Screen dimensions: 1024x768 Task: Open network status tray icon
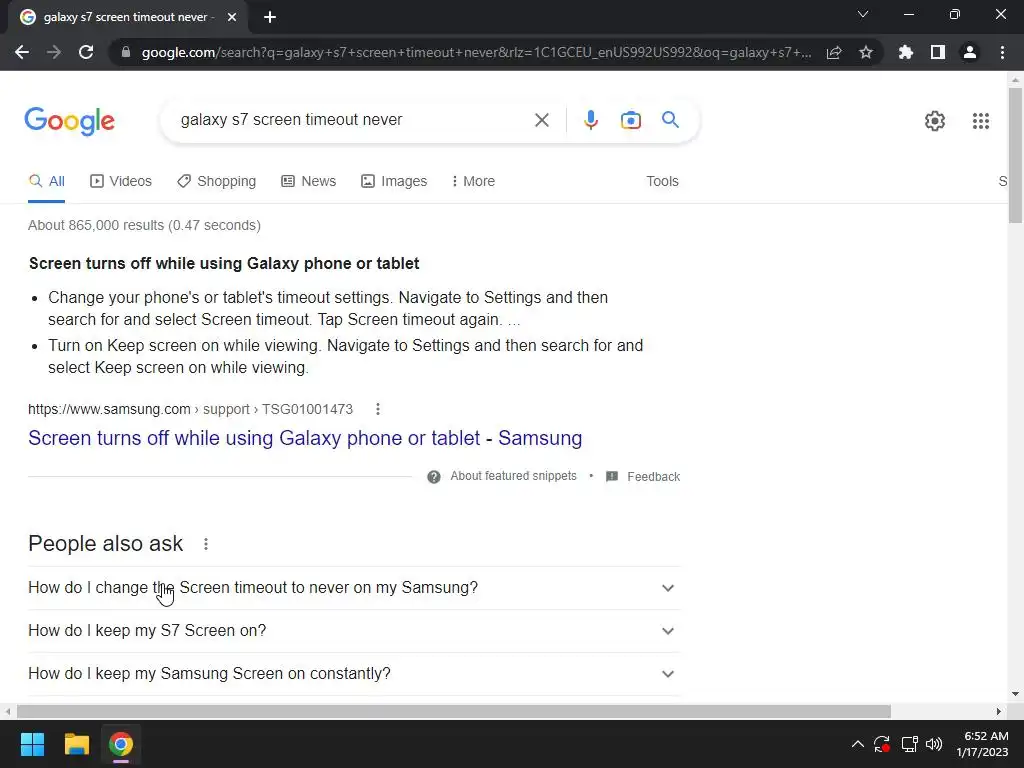pyautogui.click(x=909, y=744)
